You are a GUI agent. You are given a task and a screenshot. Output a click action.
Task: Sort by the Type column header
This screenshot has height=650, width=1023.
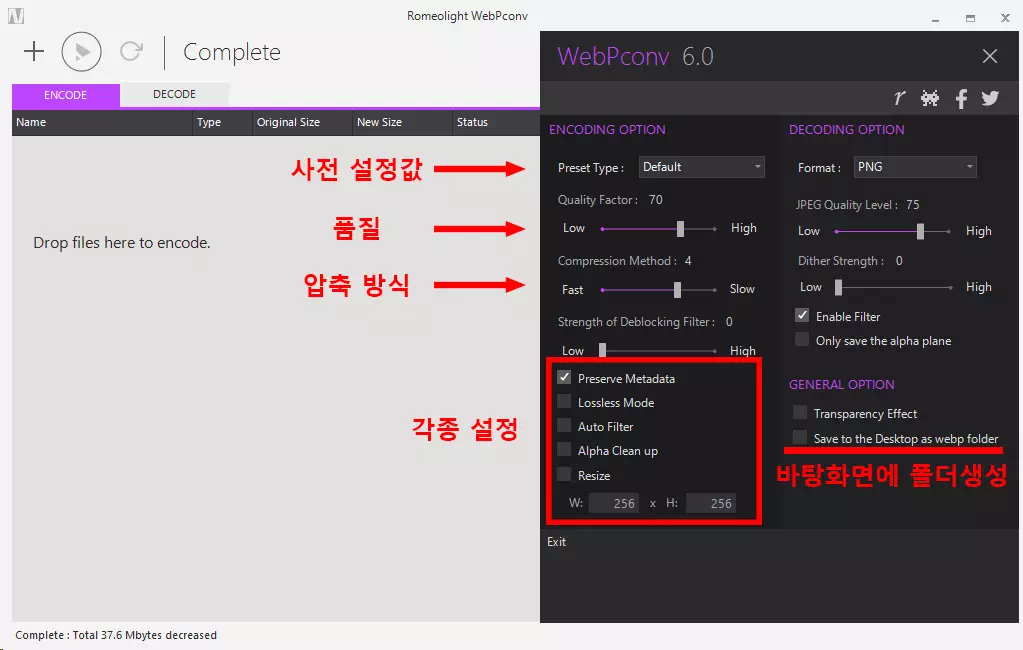point(222,122)
